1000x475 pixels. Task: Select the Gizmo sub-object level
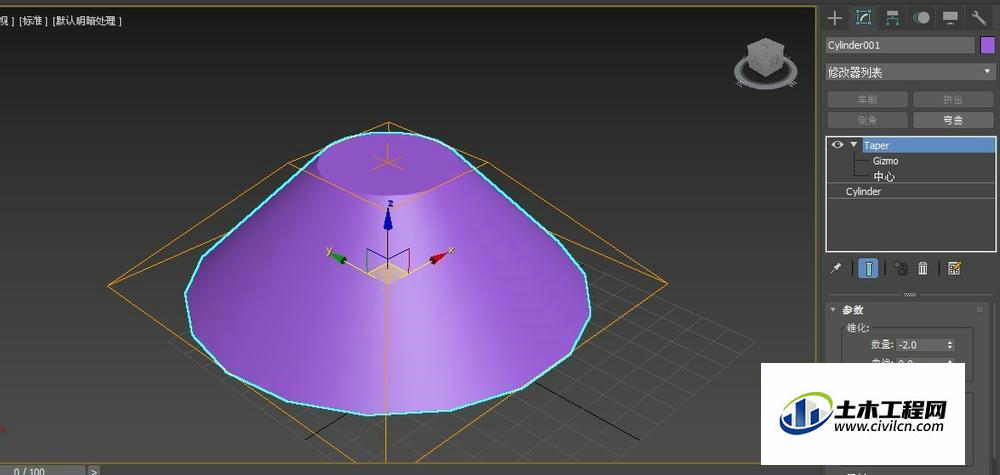point(885,161)
